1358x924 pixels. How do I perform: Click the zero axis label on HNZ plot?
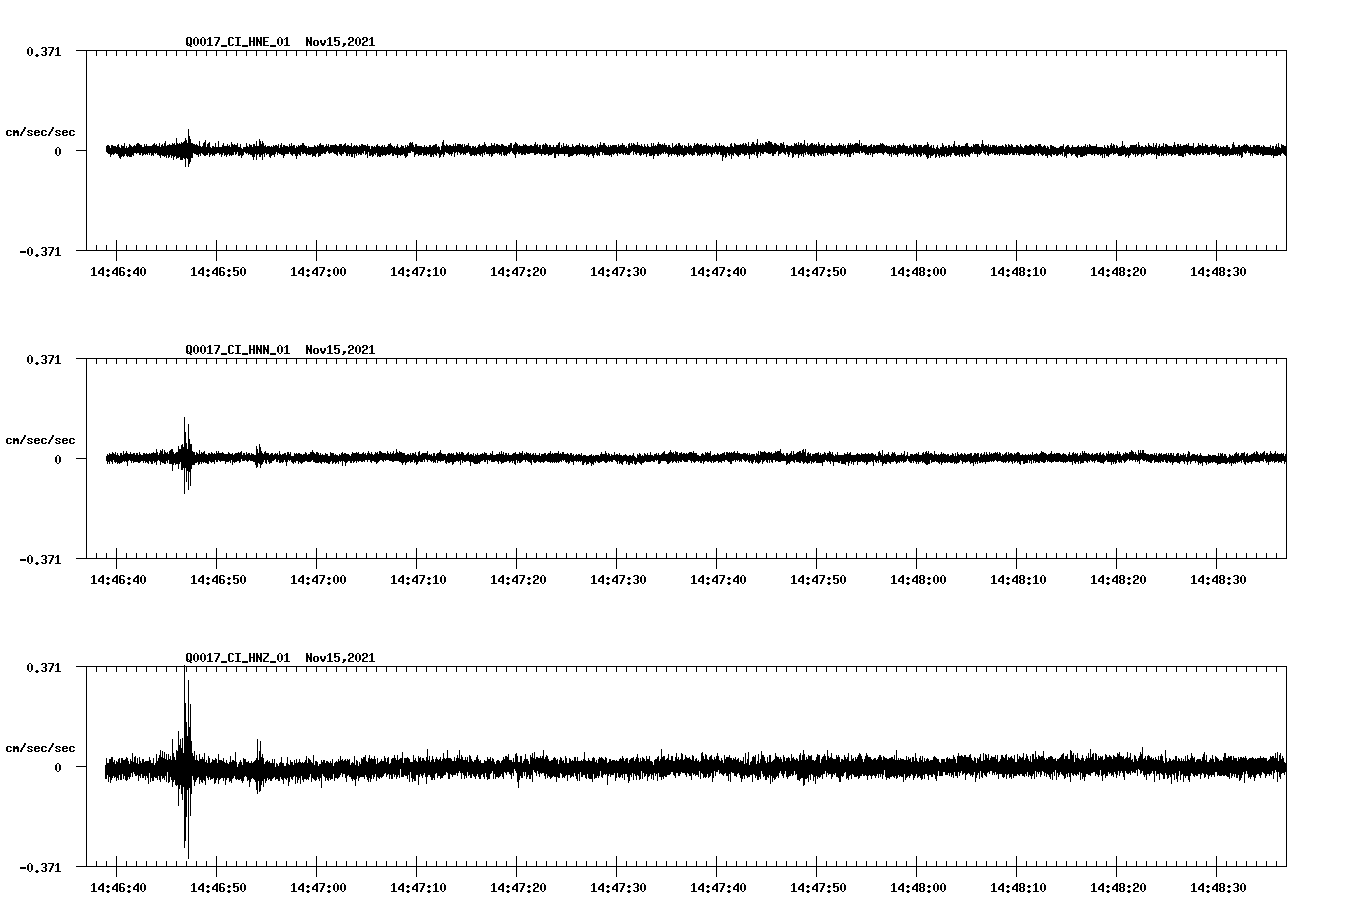point(58,767)
